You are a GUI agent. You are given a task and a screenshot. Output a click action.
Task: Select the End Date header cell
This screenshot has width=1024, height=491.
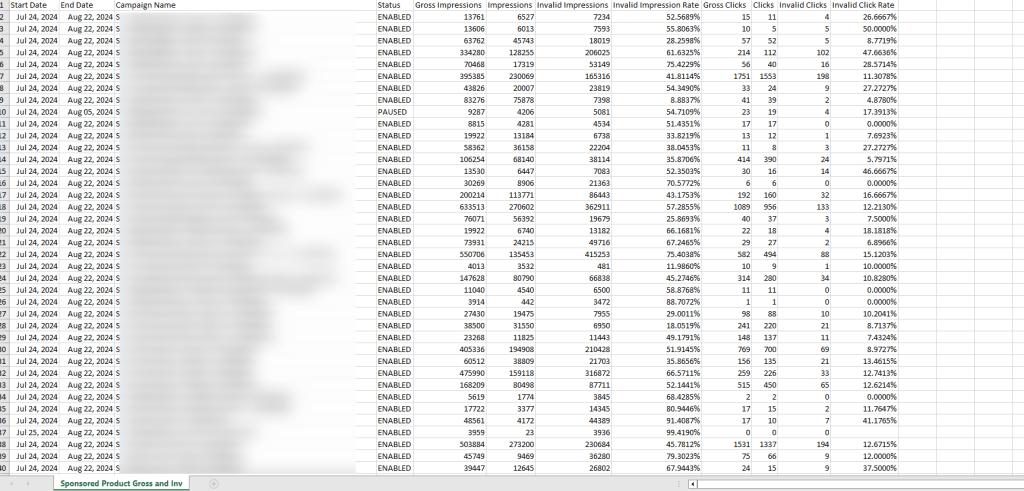click(86, 5)
